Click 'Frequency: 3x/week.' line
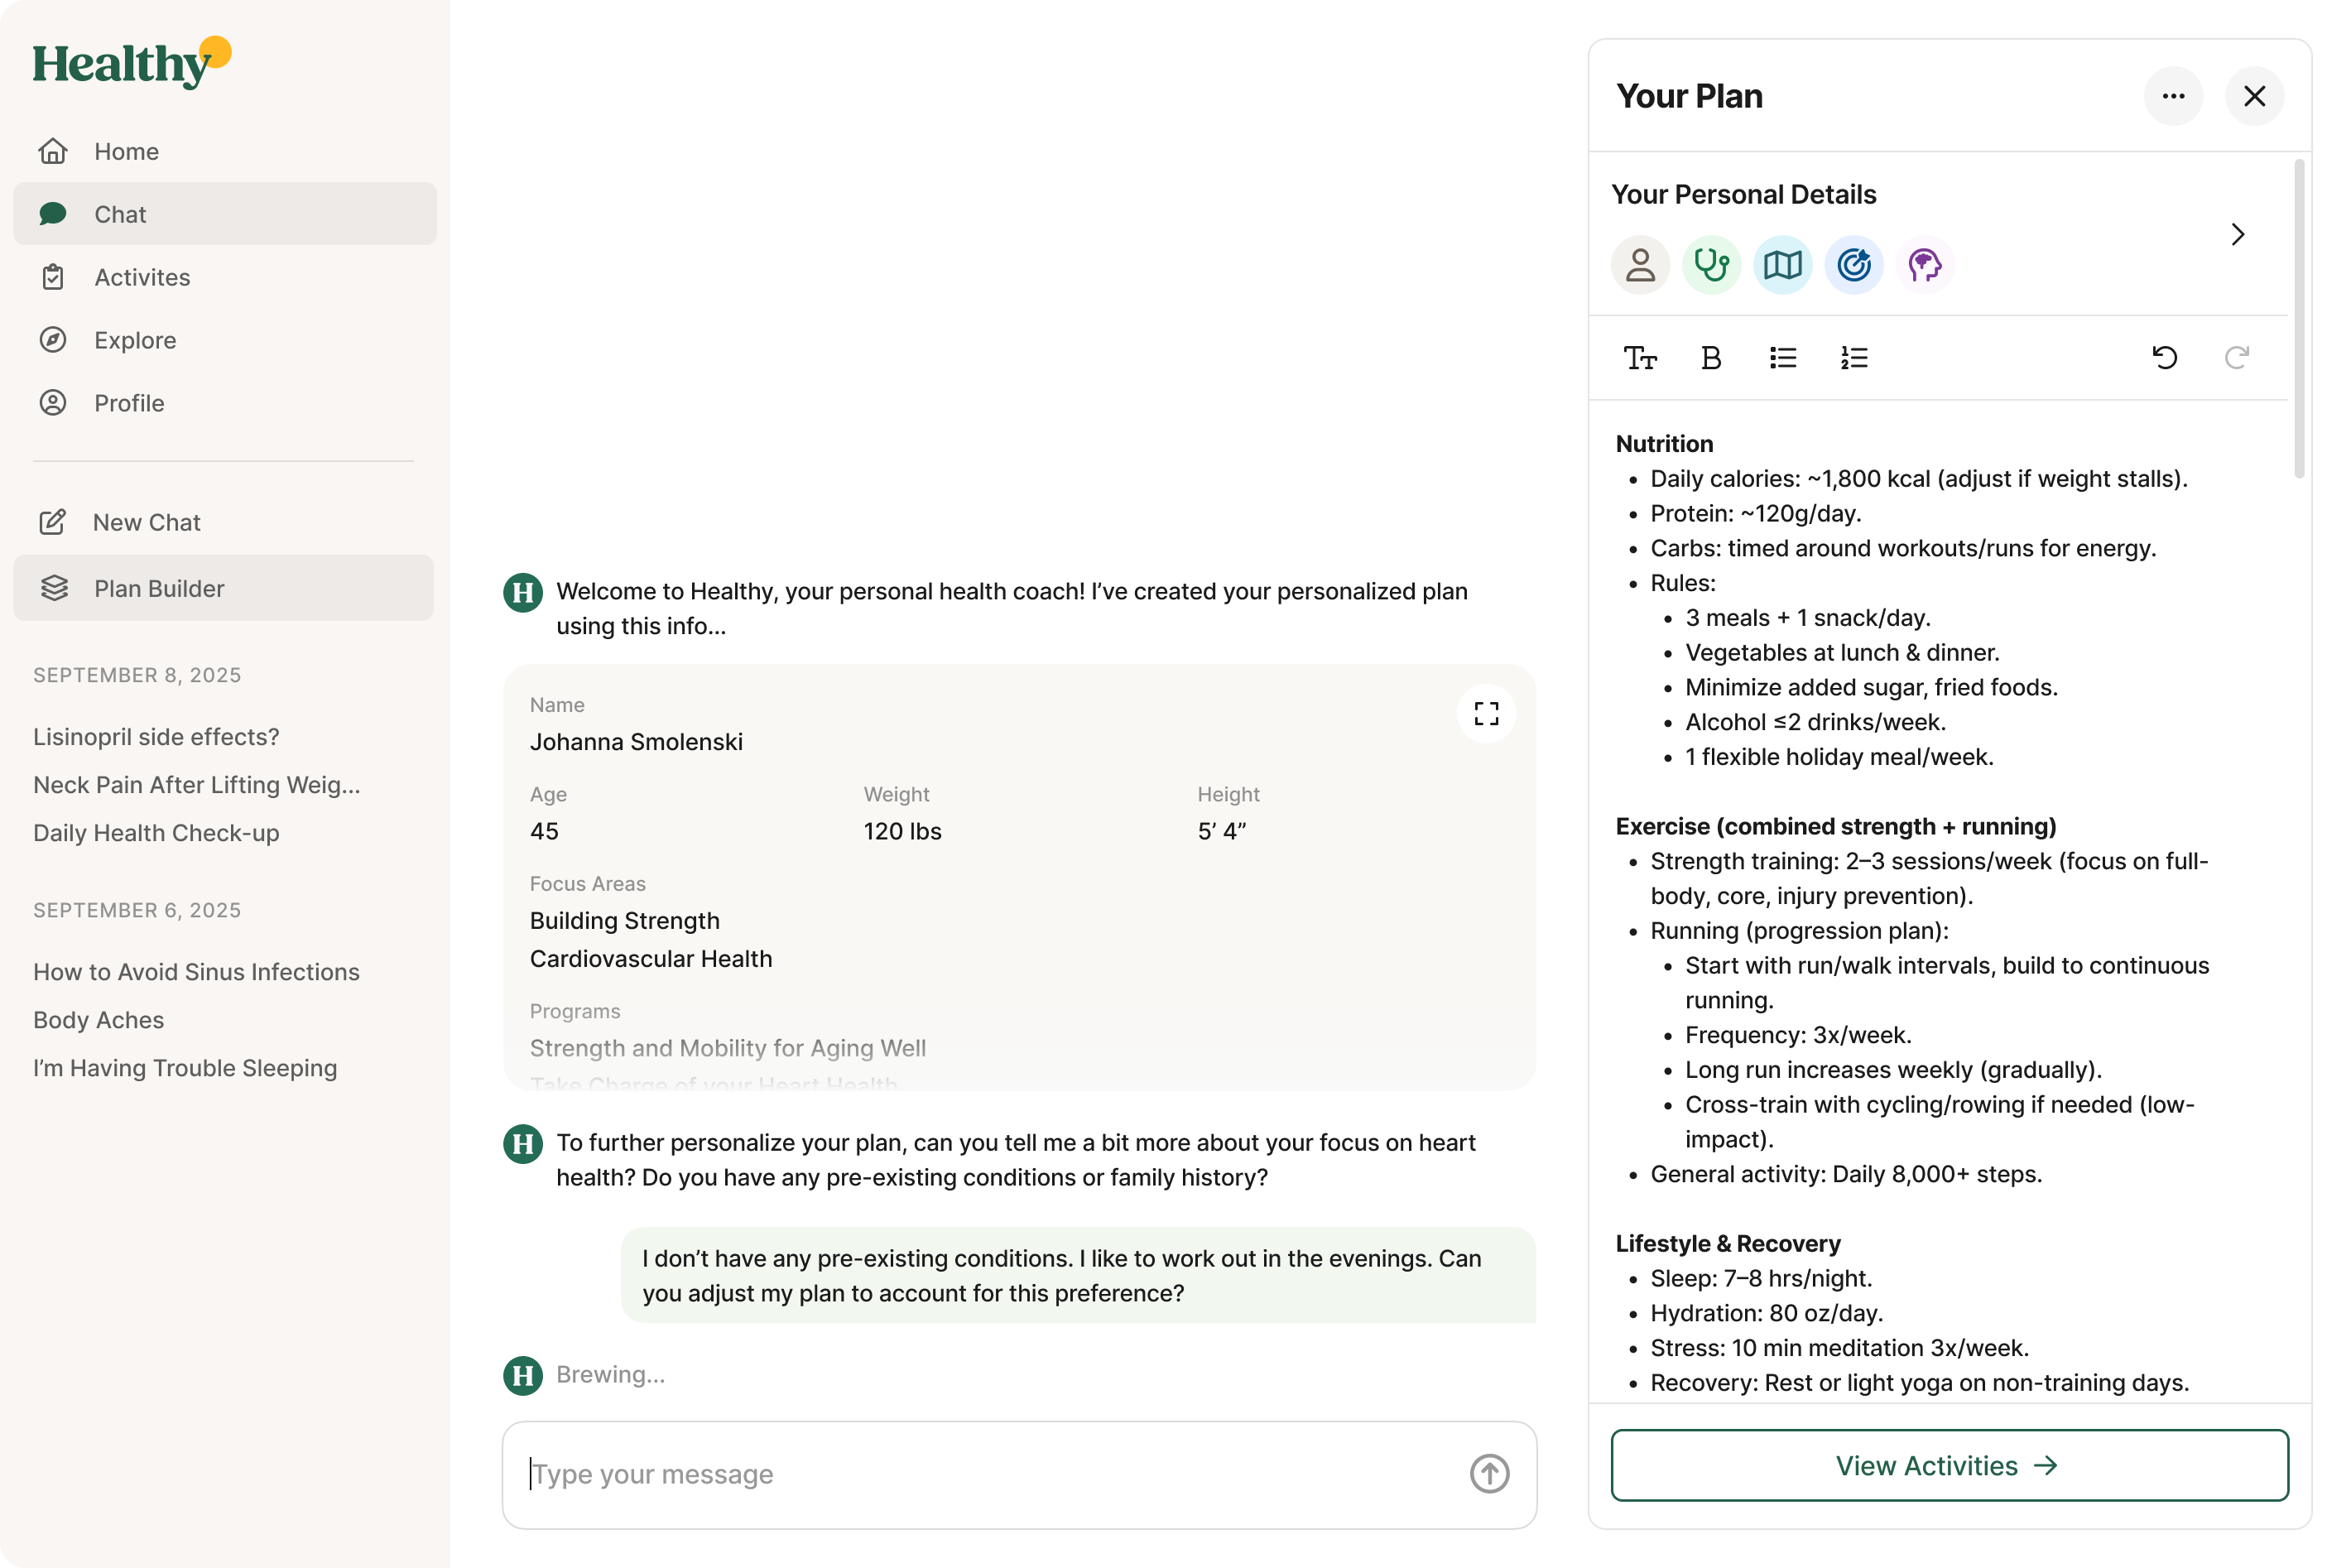The height and width of the screenshot is (1568, 2351). coord(1798,1035)
